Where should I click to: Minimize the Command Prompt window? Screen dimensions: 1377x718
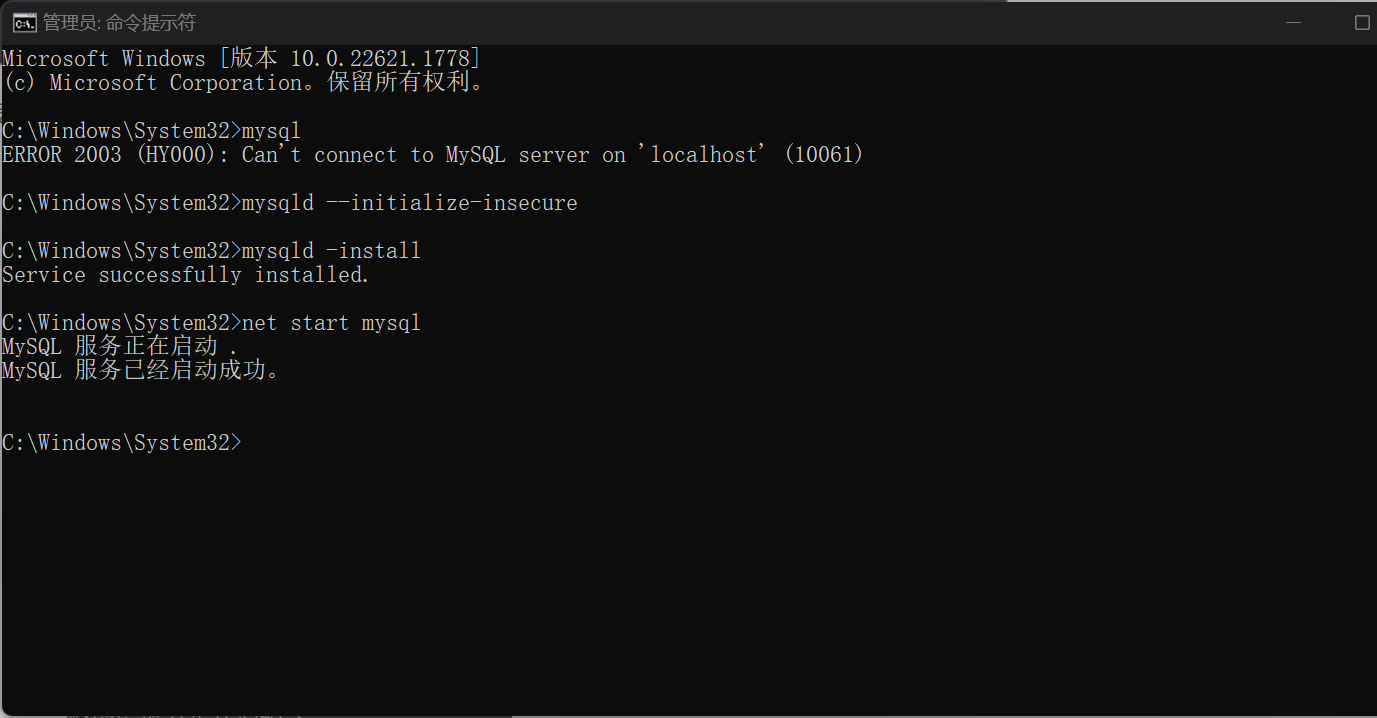1293,21
